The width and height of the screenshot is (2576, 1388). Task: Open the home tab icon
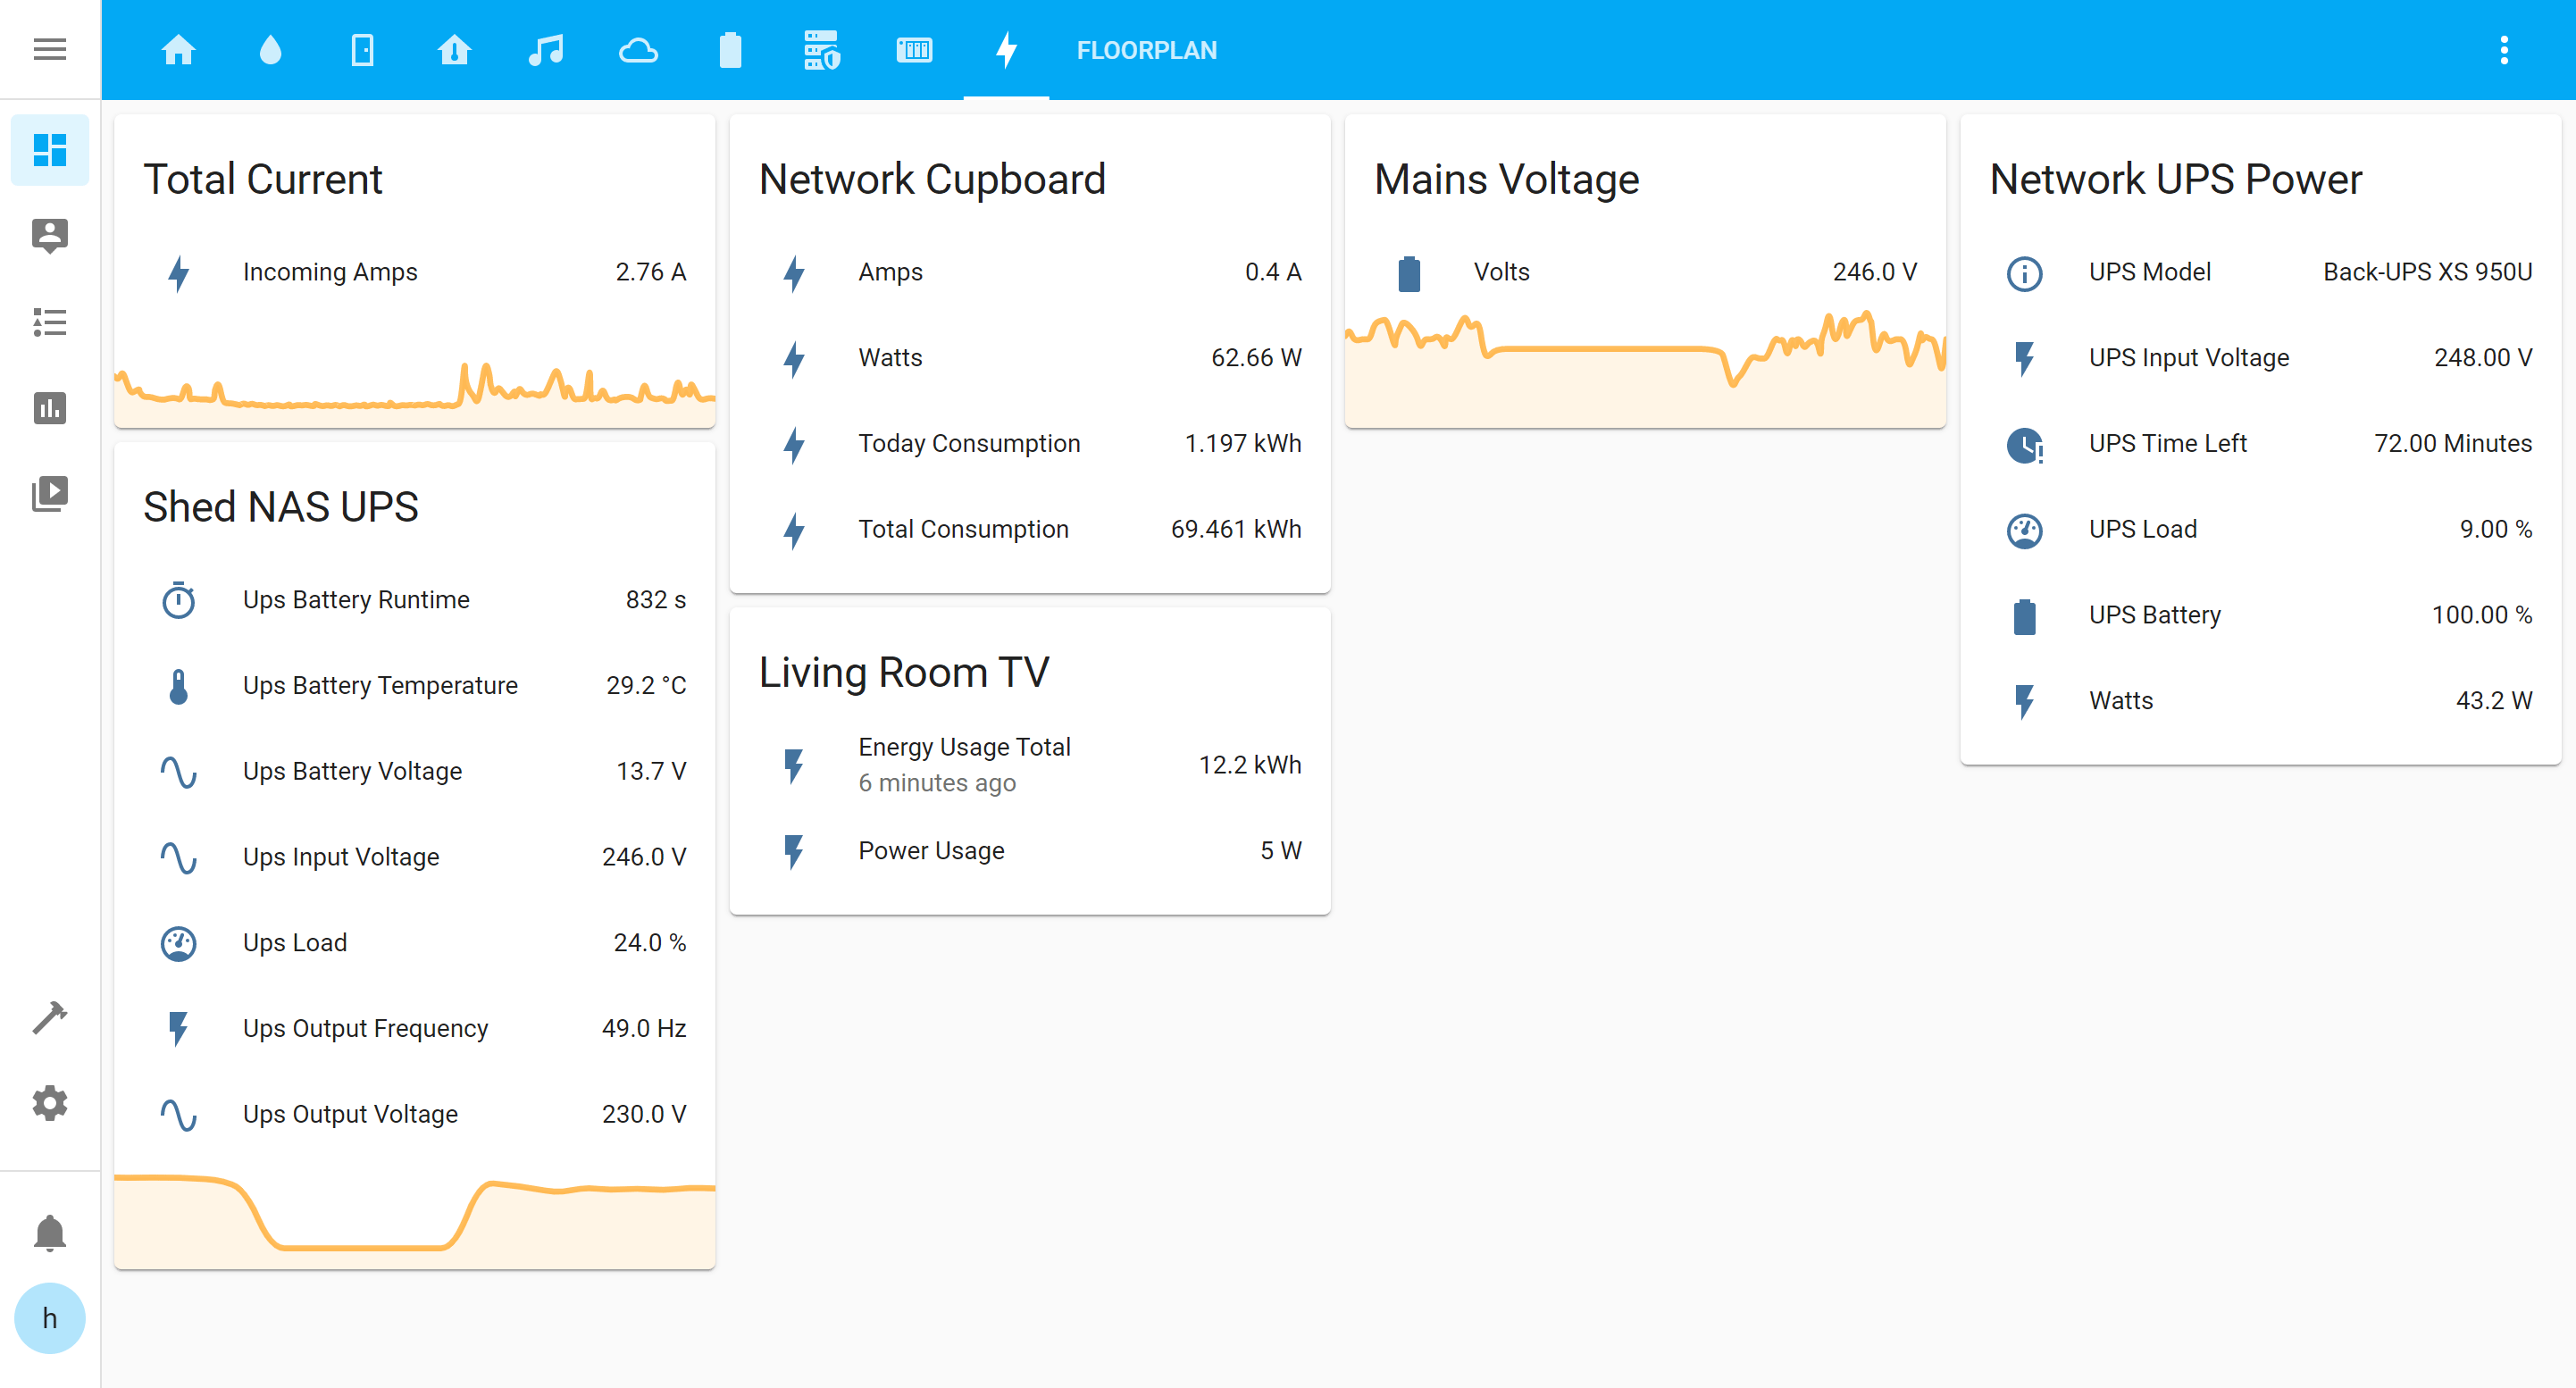click(x=178, y=49)
